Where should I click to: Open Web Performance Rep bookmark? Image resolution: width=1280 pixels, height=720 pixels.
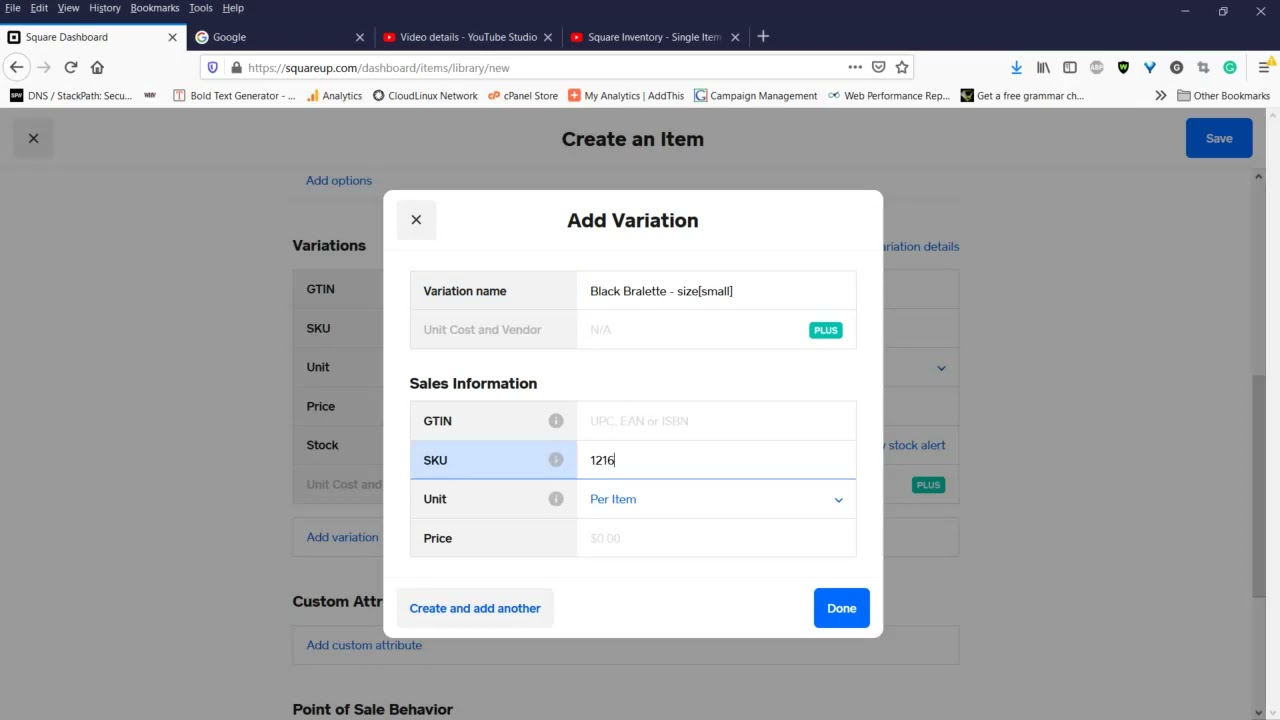pyautogui.click(x=889, y=96)
